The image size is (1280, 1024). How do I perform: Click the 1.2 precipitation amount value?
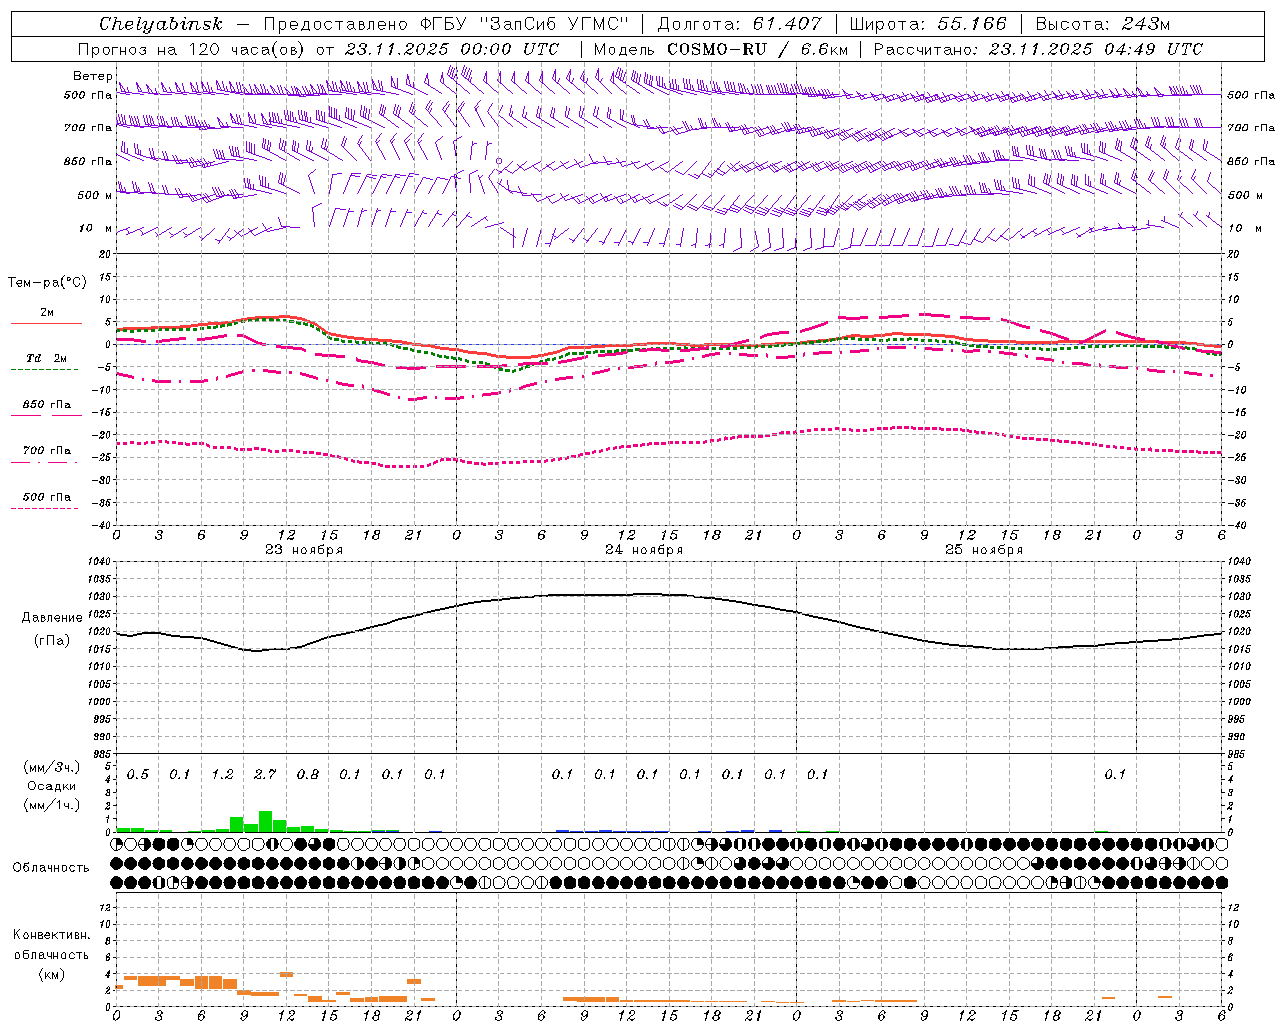222,774
